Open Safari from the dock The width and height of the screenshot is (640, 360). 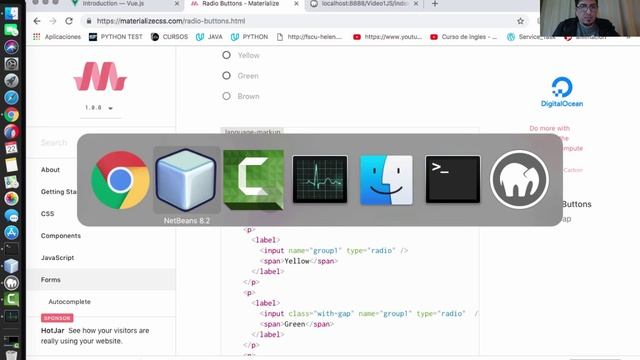pyautogui.click(x=11, y=98)
